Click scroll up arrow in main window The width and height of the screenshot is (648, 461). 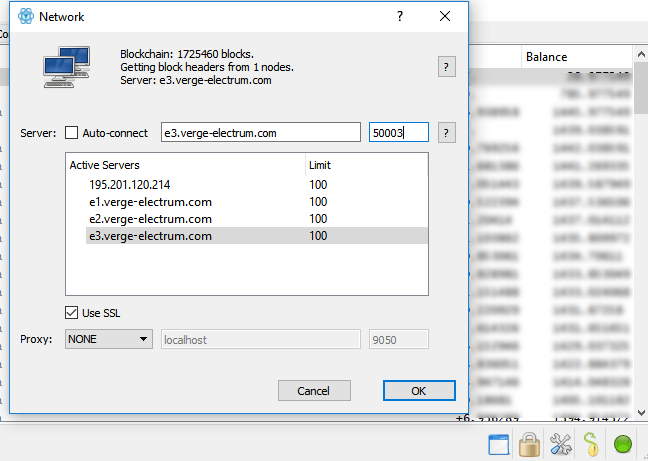tap(641, 54)
